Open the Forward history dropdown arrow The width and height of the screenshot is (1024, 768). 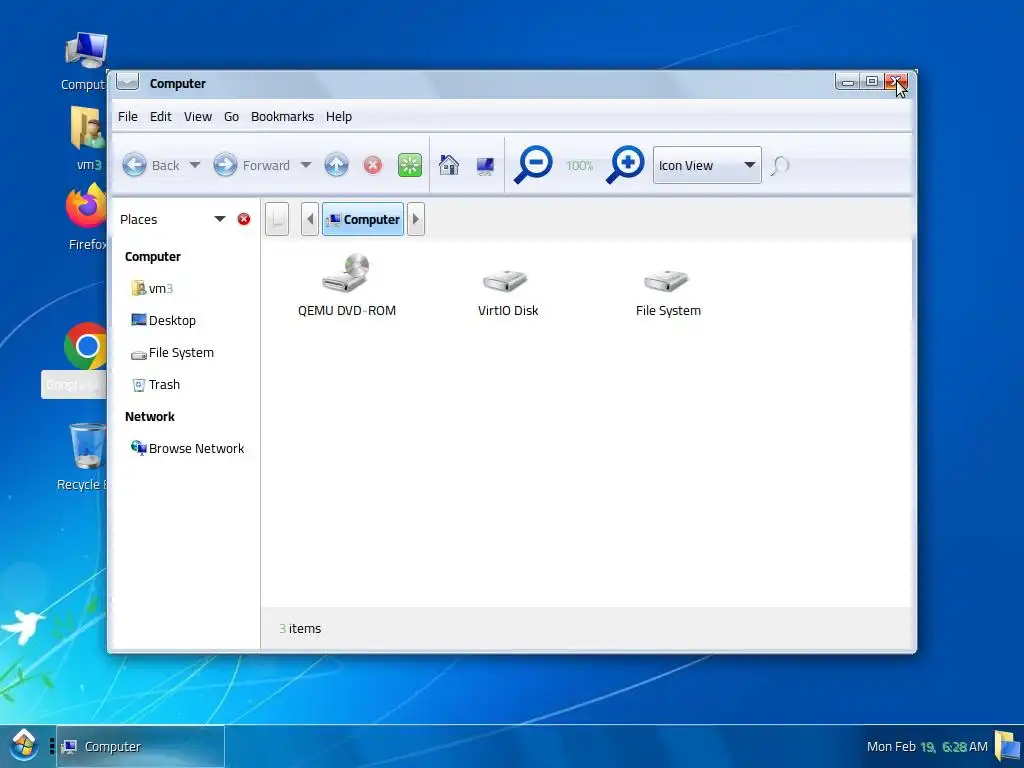point(306,165)
